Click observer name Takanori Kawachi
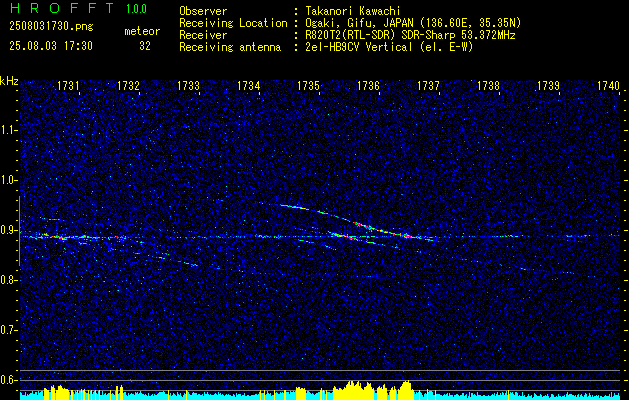629x400 pixels. [x=353, y=12]
